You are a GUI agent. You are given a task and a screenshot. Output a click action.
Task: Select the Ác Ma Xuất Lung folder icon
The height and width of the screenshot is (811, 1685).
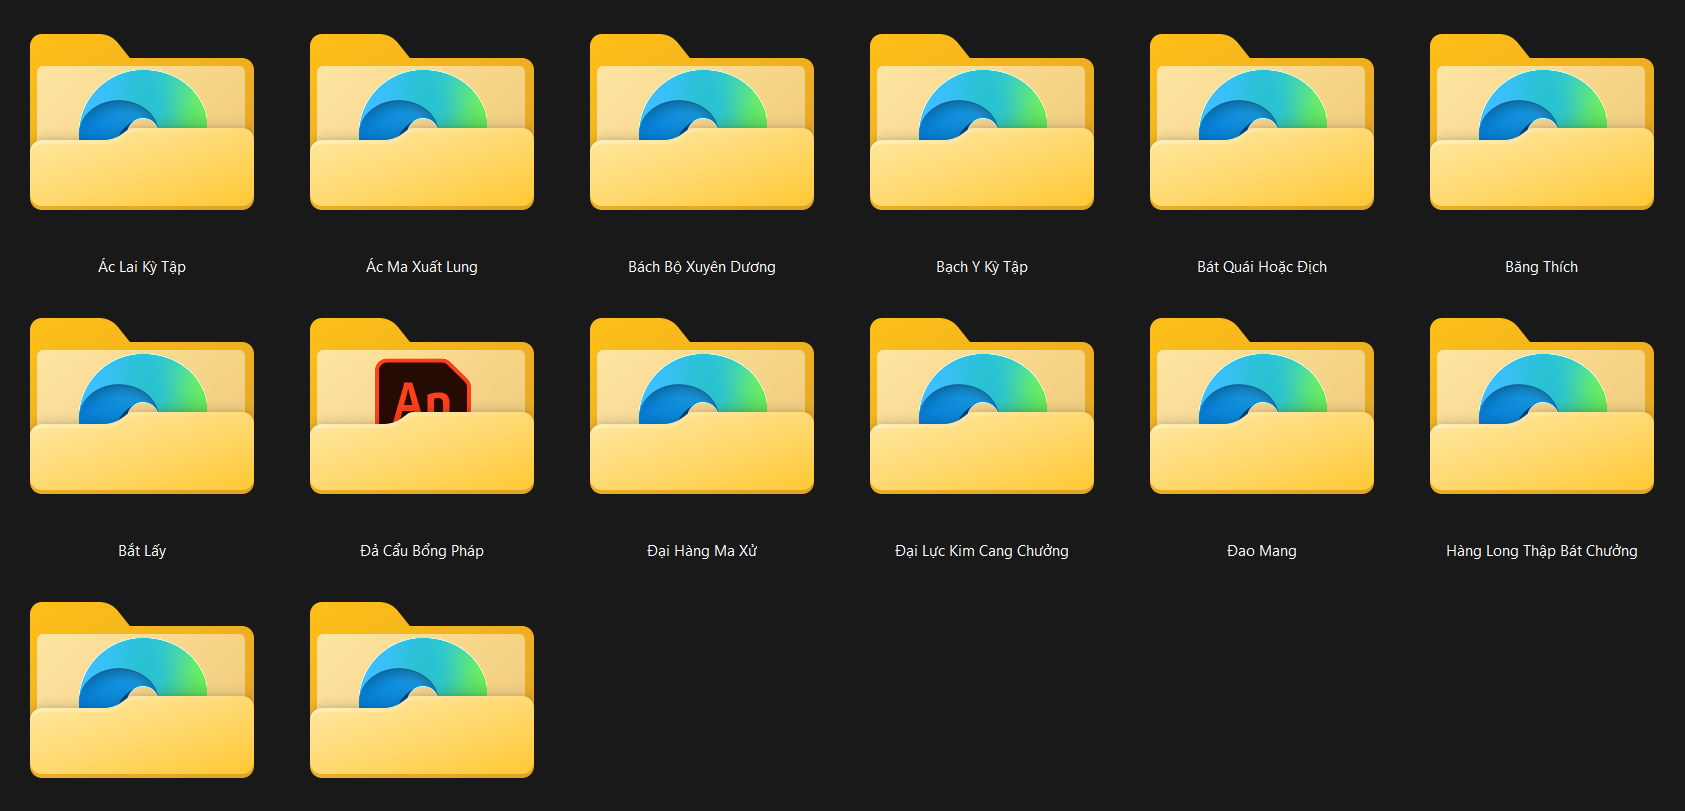tap(422, 123)
